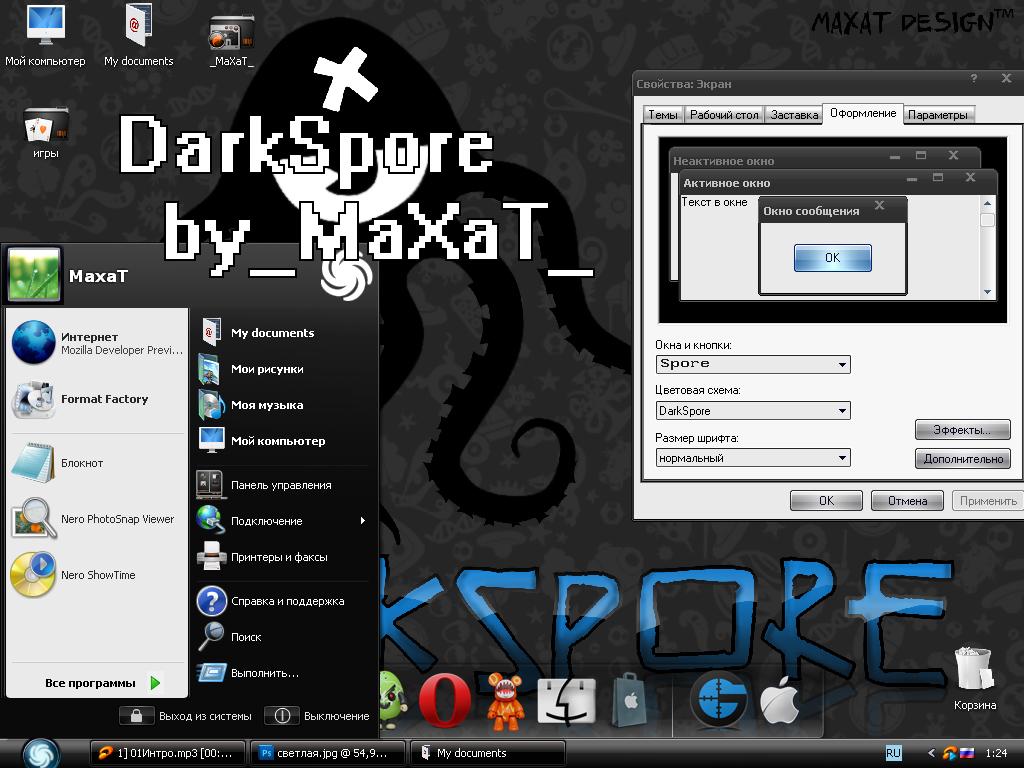
Task: Launch Opera from the dock
Action: pyautogui.click(x=445, y=700)
